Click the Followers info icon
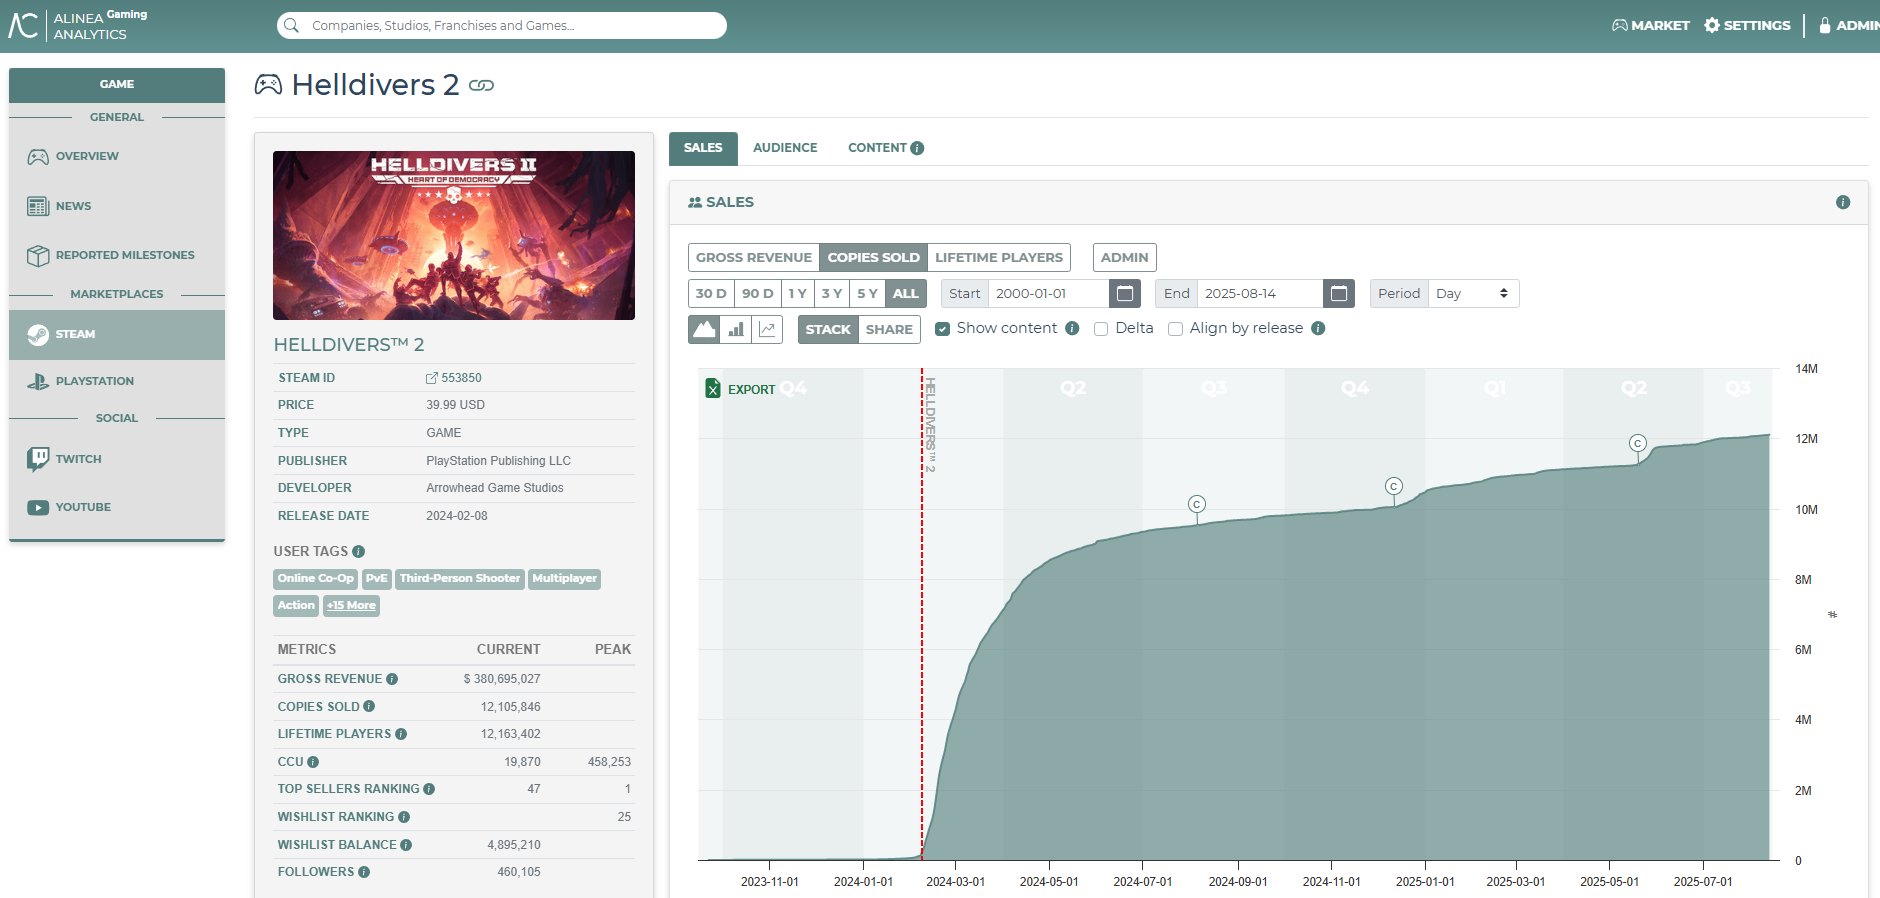This screenshot has height=898, width=1880. click(364, 872)
